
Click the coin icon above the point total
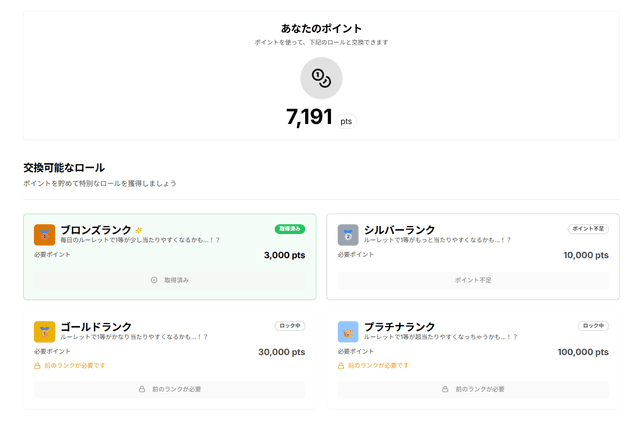click(x=321, y=78)
